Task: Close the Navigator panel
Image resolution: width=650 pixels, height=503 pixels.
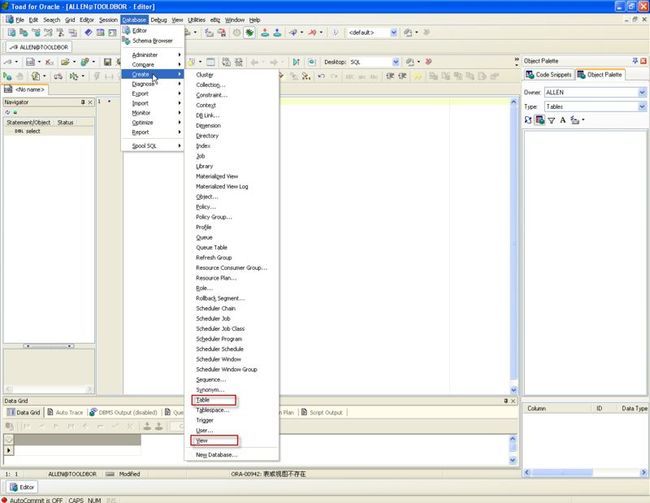Action: pyautogui.click(x=90, y=102)
